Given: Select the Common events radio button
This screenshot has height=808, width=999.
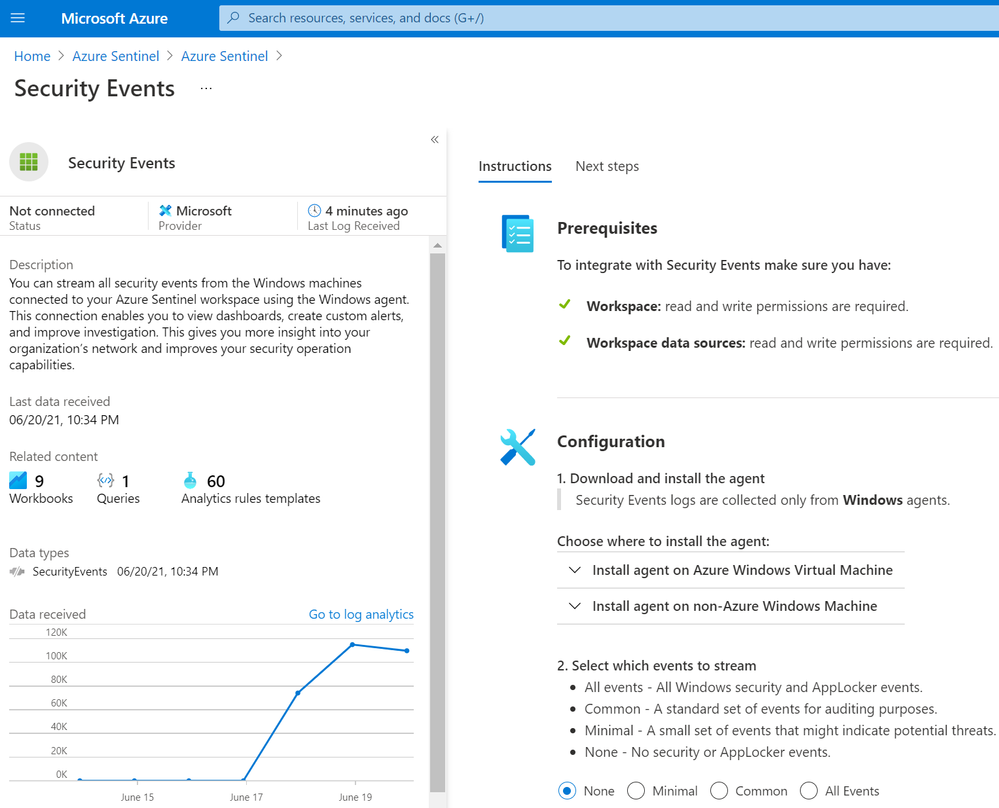Looking at the screenshot, I should [719, 791].
